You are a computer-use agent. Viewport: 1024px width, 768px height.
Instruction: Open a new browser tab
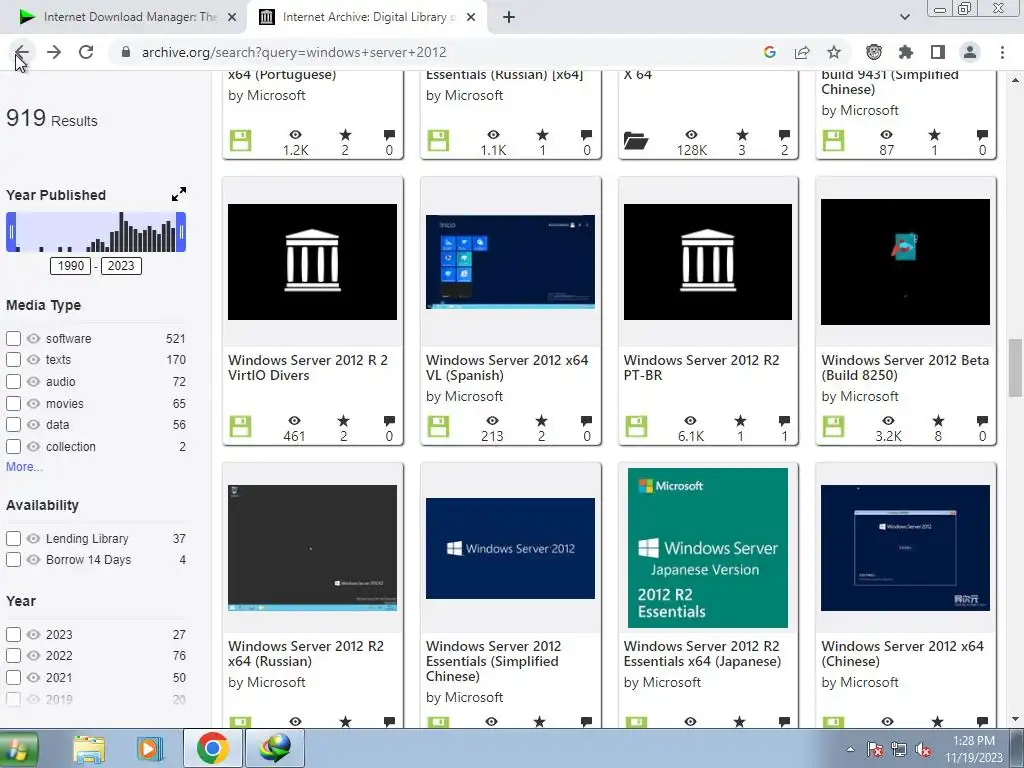pos(509,17)
